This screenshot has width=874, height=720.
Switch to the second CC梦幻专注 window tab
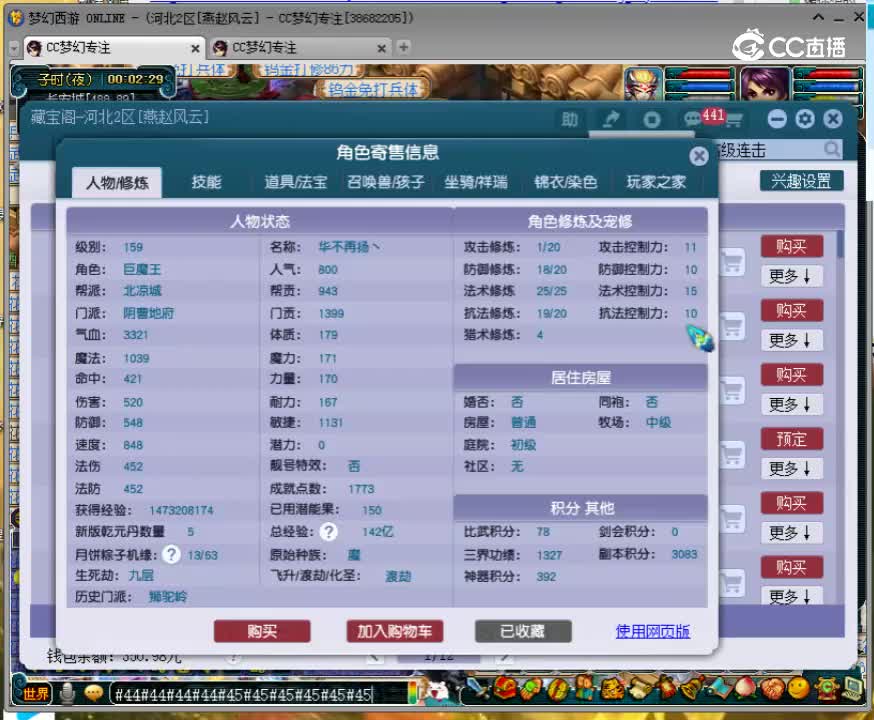tap(298, 48)
